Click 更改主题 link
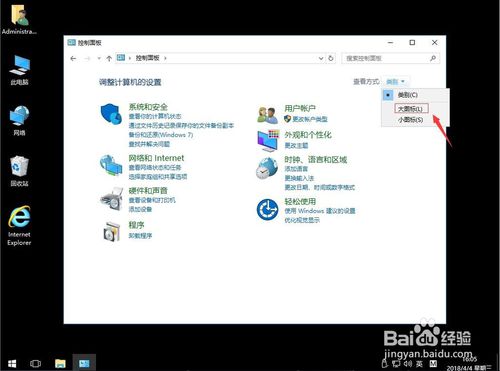The width and height of the screenshot is (500, 371). tap(296, 146)
